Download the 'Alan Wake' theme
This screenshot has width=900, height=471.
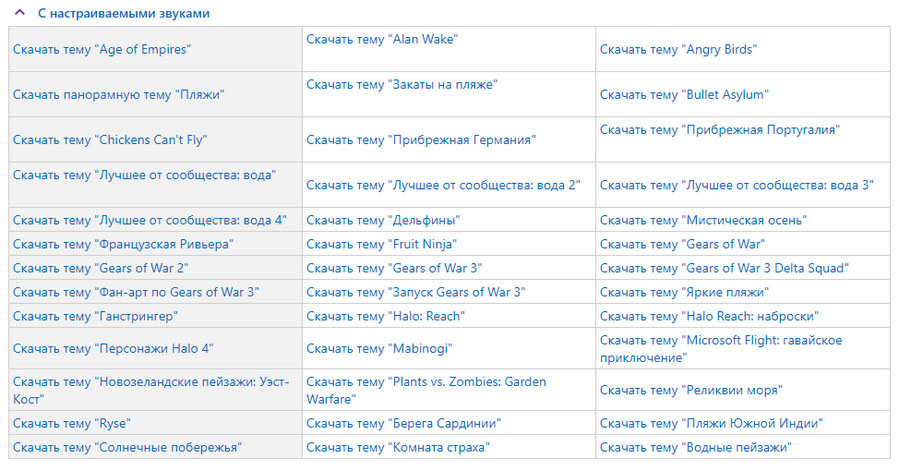(x=382, y=39)
